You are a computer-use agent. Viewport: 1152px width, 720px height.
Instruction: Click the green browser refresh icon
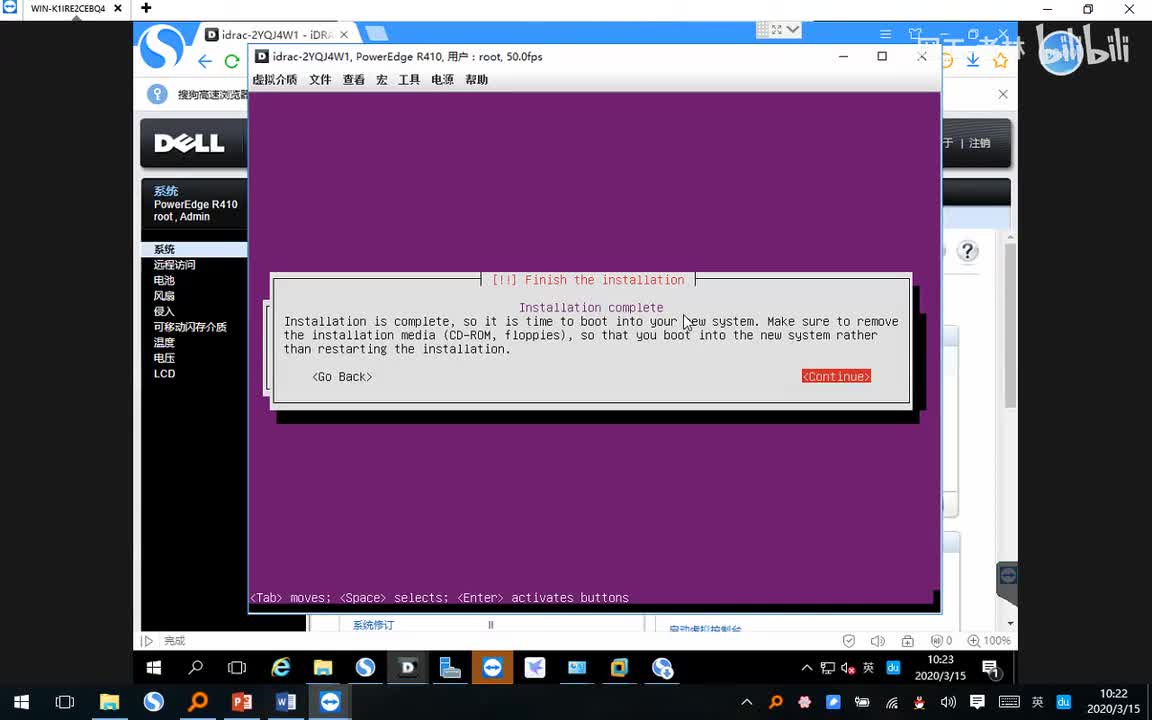point(232,61)
